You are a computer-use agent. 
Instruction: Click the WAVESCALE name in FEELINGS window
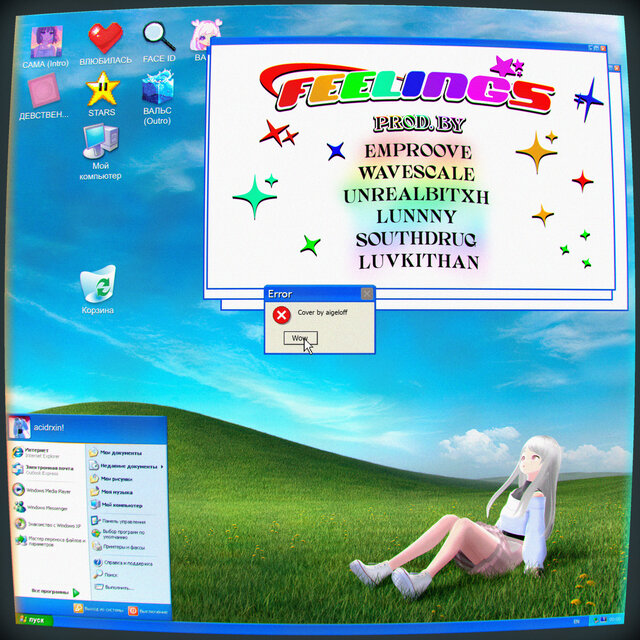[x=417, y=173]
